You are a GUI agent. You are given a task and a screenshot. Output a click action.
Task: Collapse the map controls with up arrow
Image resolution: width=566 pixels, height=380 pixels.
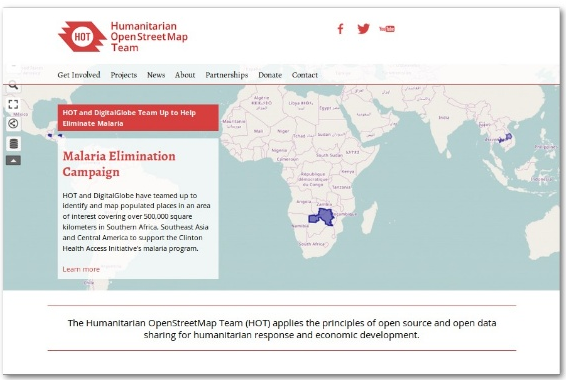pos(13,161)
